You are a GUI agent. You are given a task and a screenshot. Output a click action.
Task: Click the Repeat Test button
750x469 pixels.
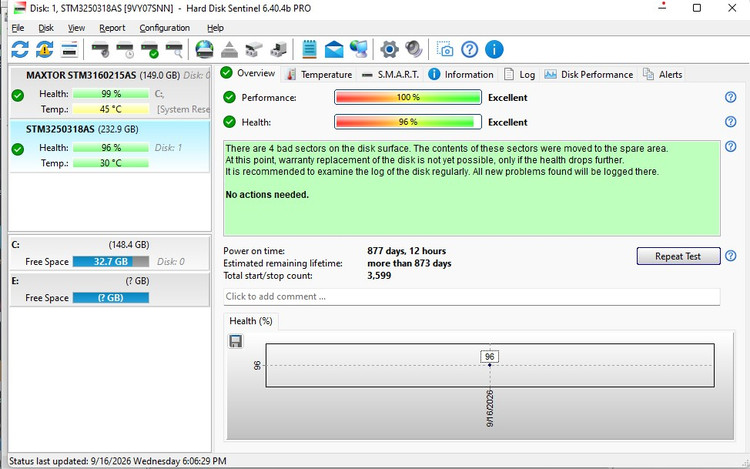click(x=678, y=256)
